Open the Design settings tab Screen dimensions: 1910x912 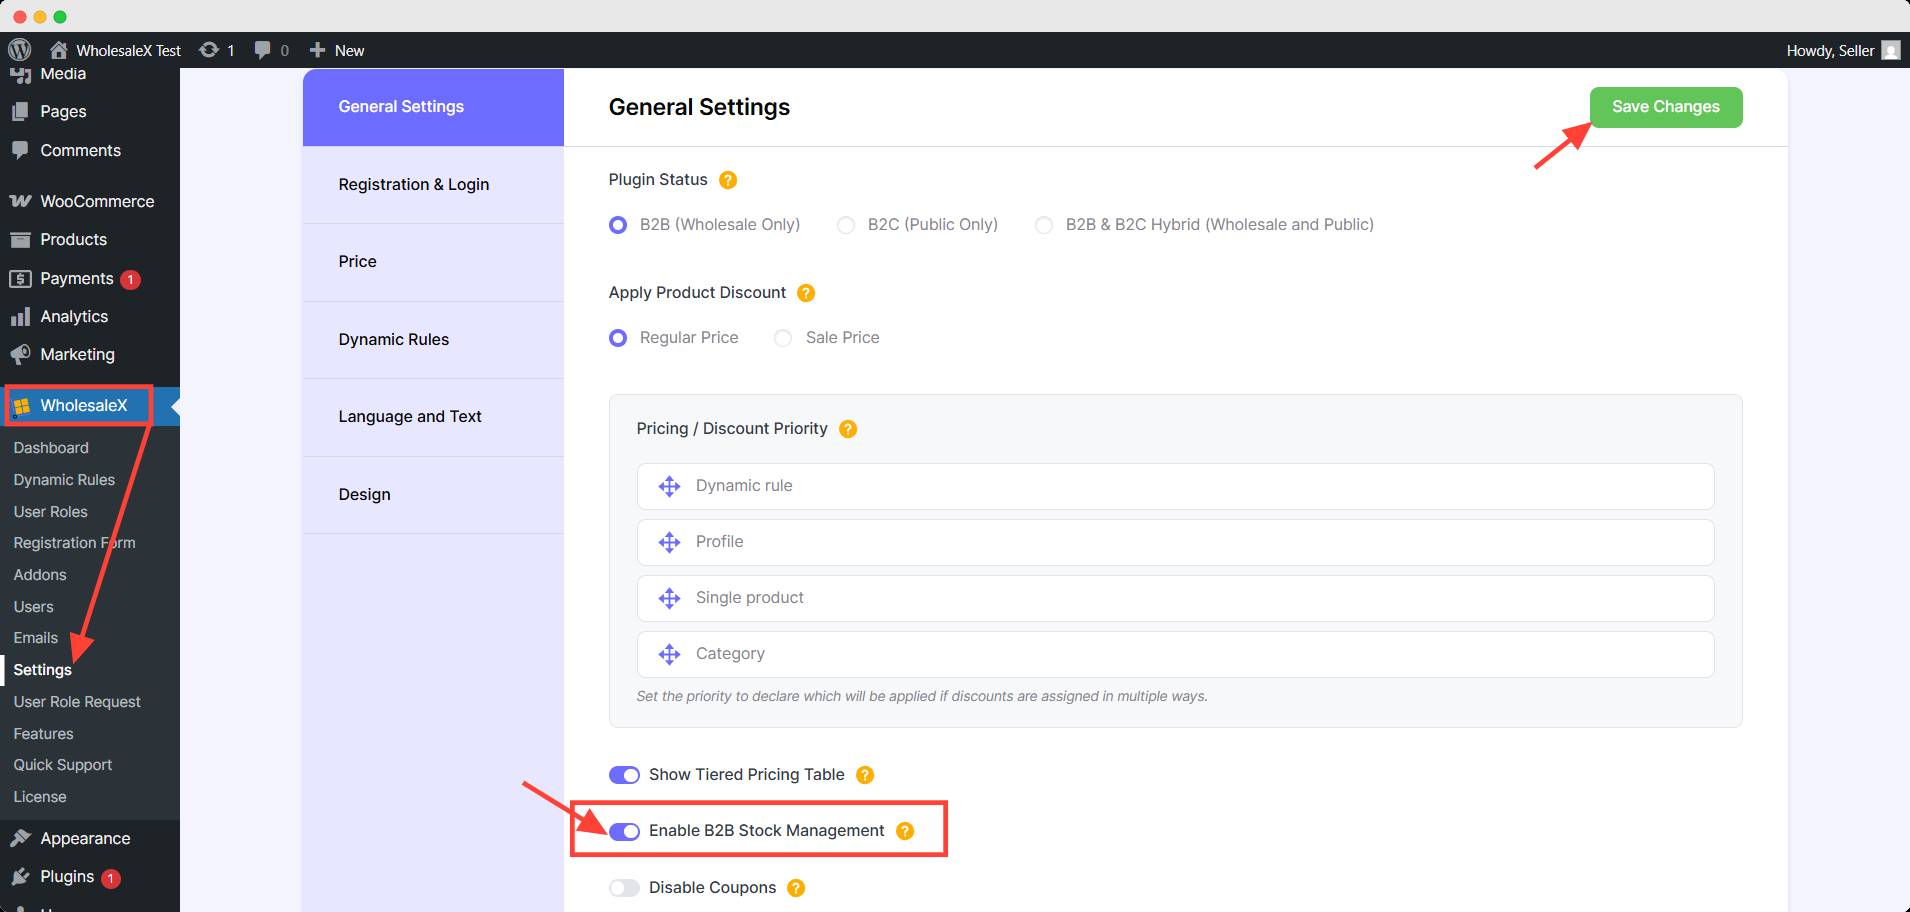(x=433, y=495)
